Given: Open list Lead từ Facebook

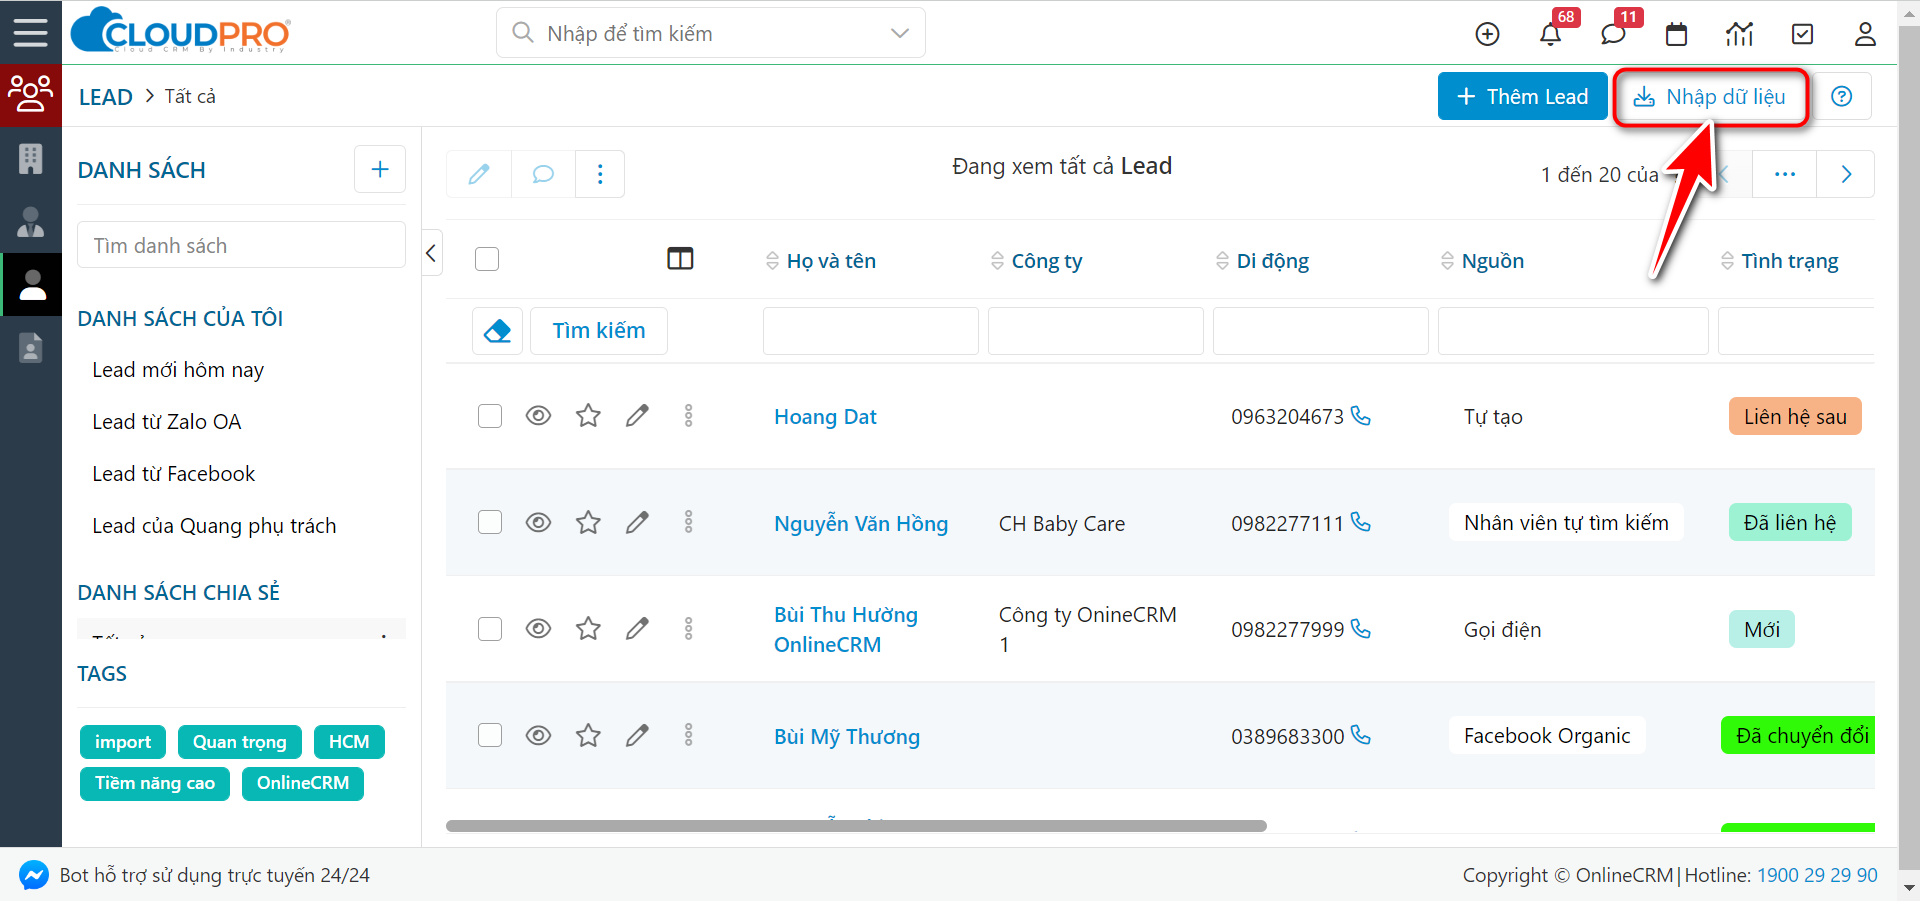Looking at the screenshot, I should pos(174,474).
